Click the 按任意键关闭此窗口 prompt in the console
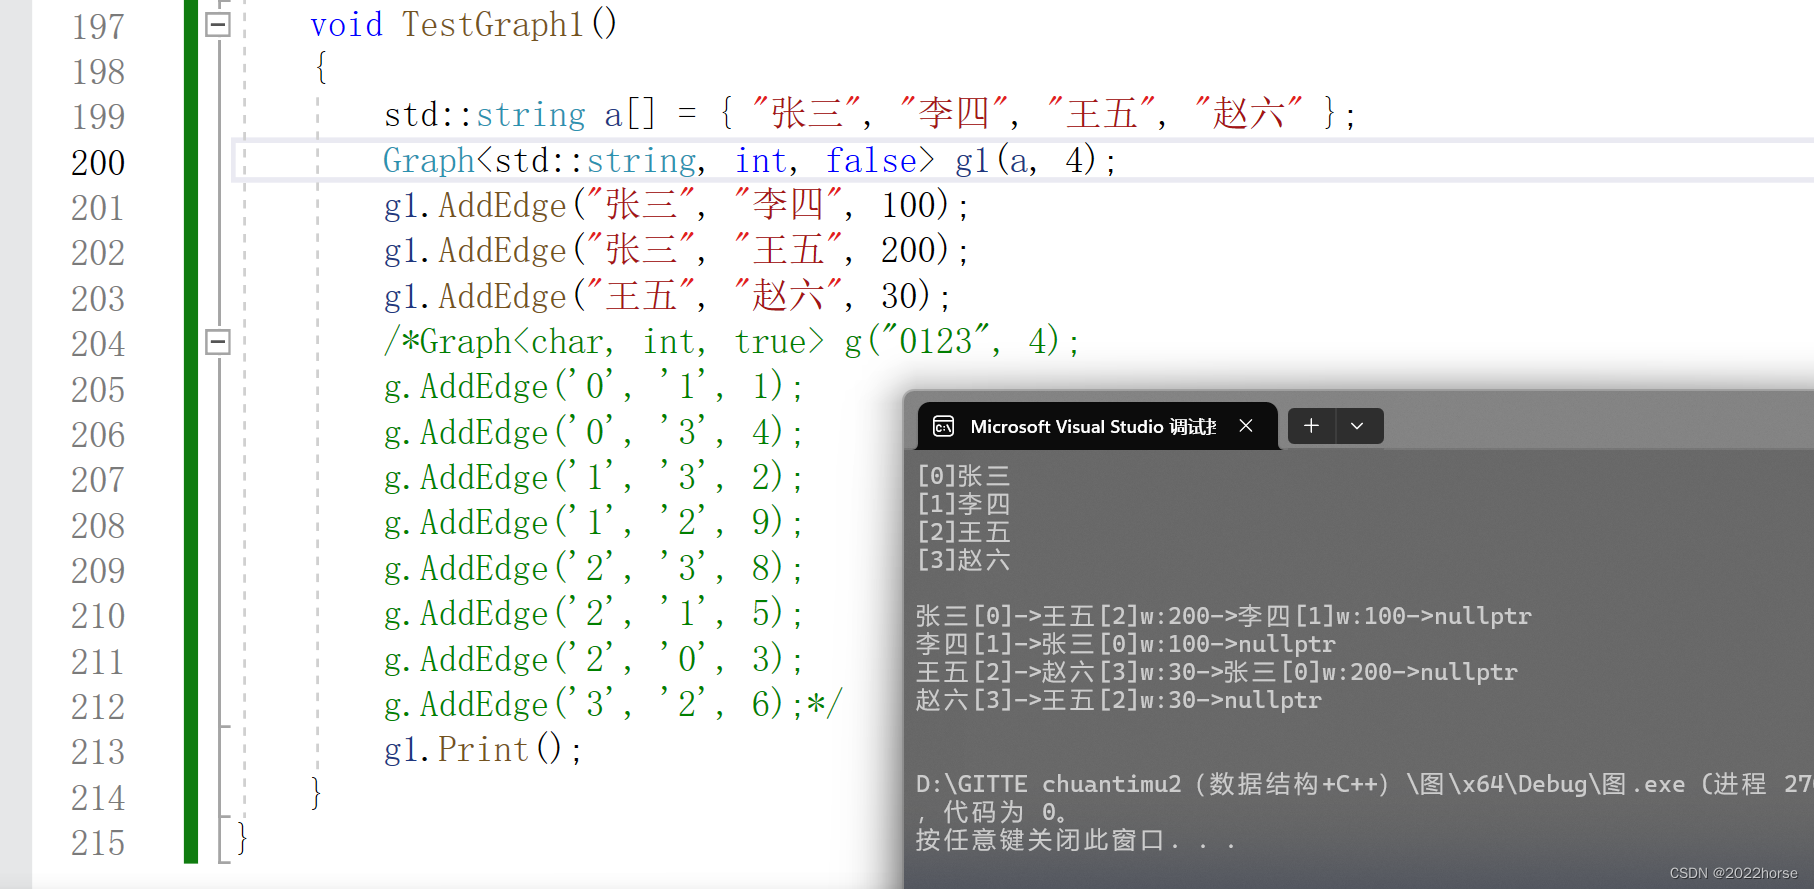Screen dimensions: 1814x889 pos(1075,840)
